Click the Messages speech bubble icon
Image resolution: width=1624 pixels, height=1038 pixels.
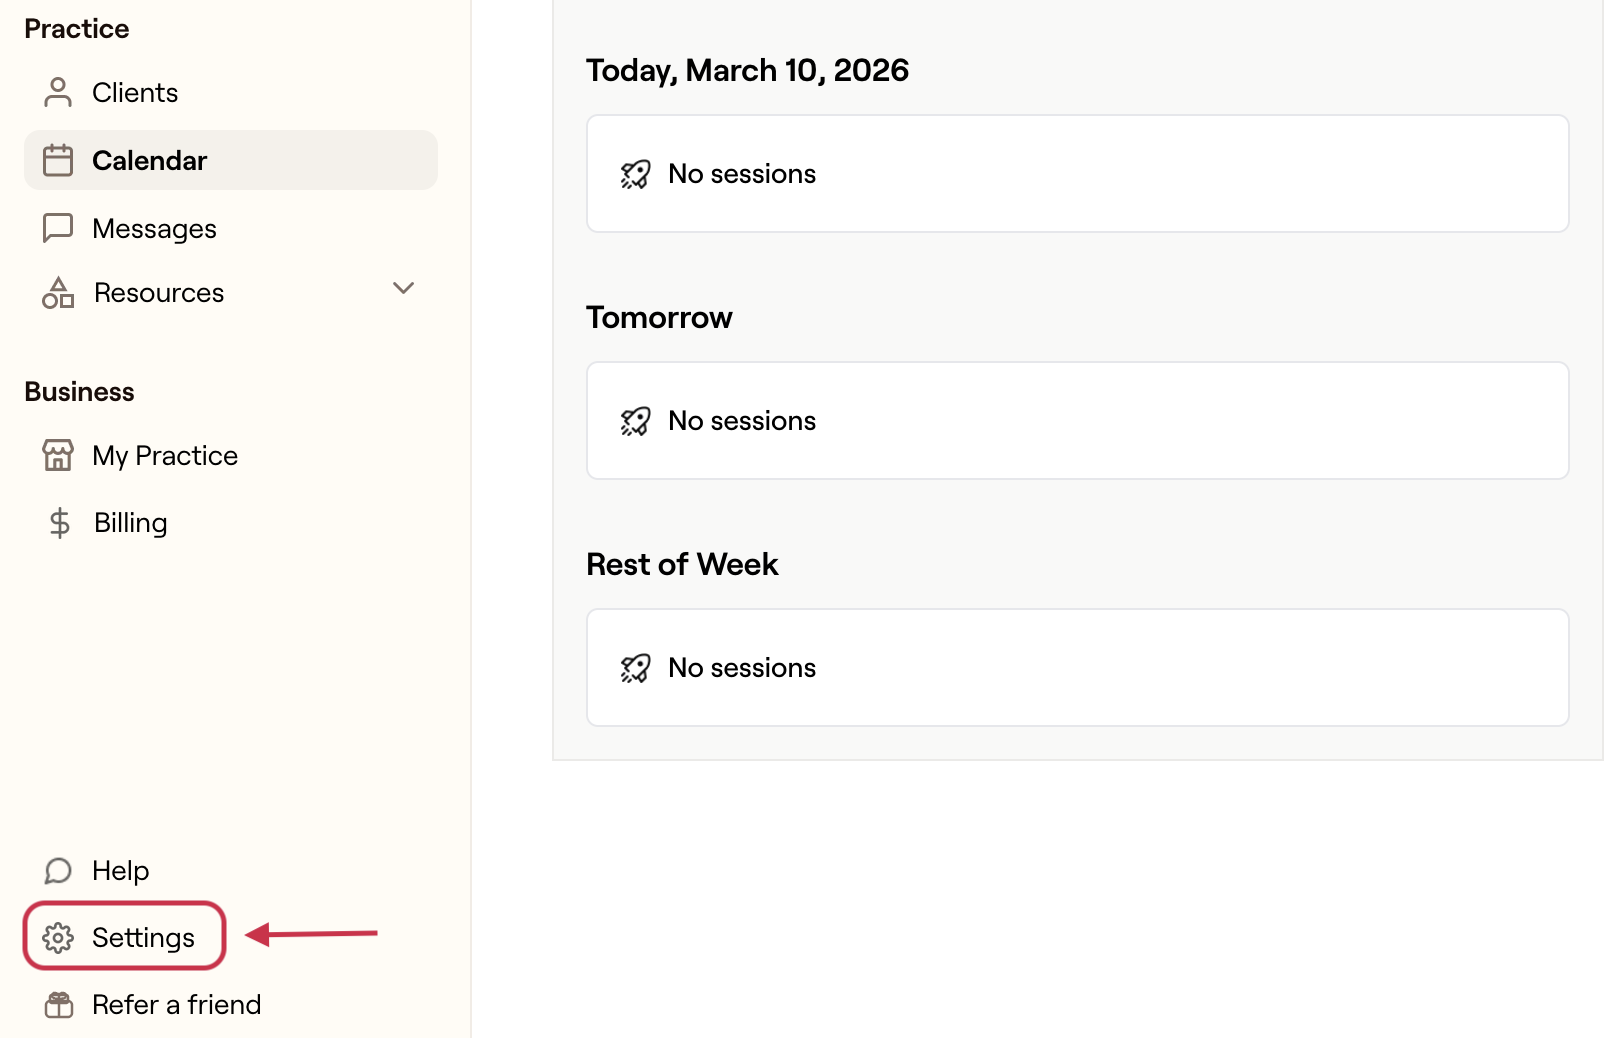(58, 228)
